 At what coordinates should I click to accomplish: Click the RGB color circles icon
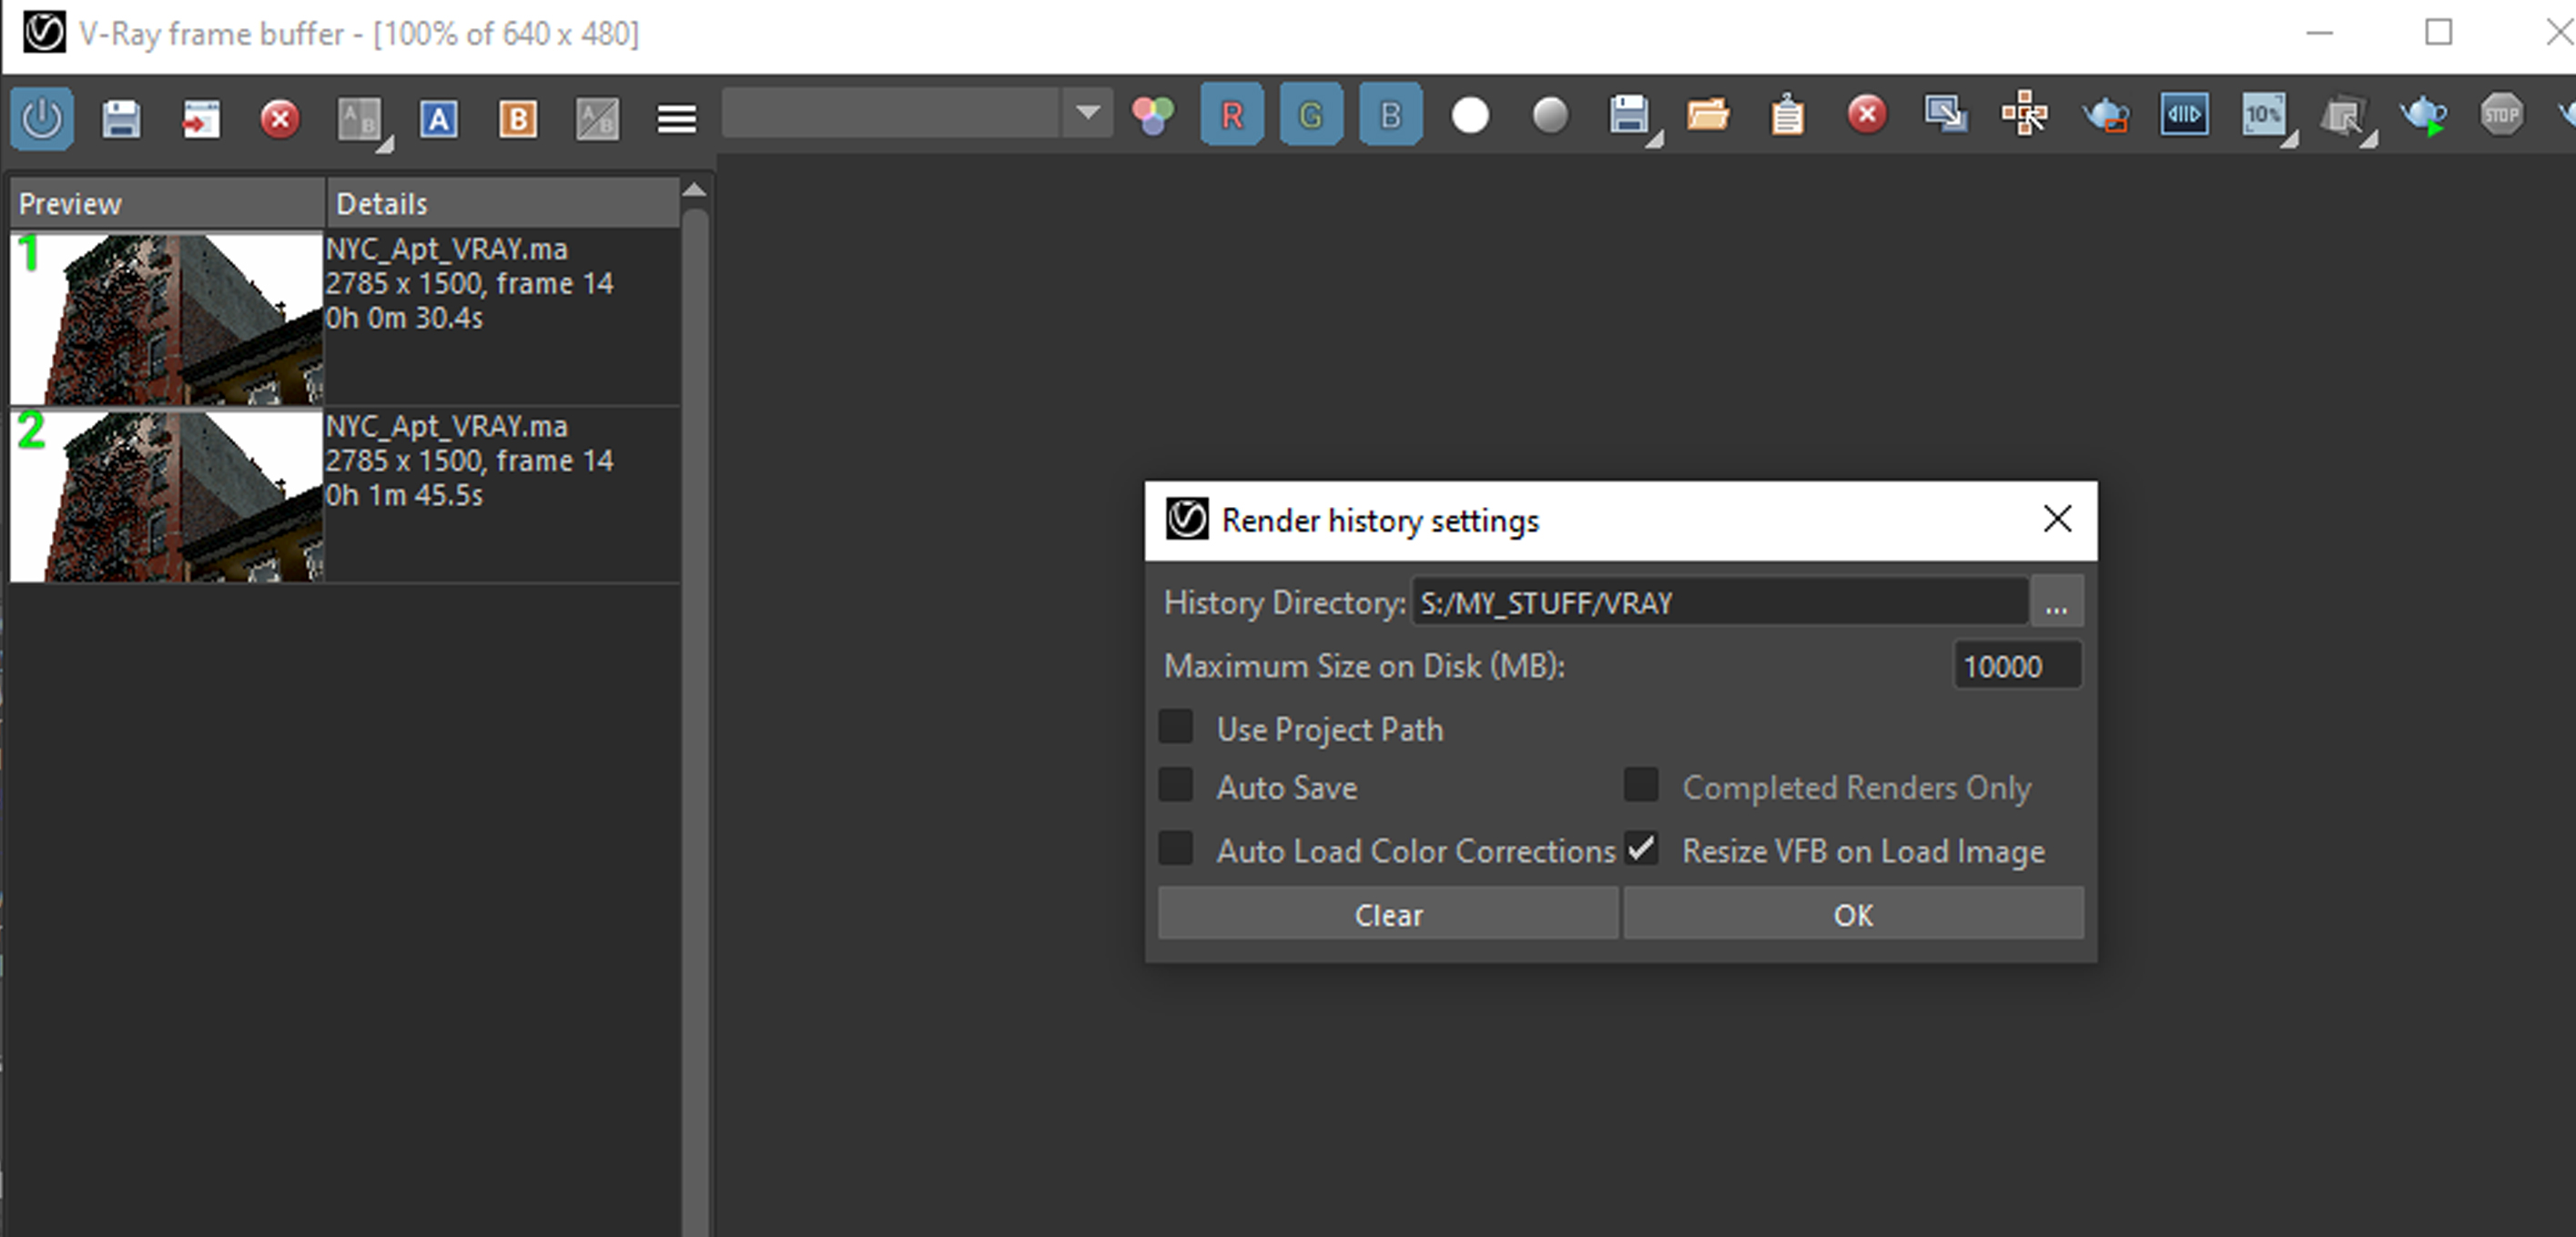pyautogui.click(x=1152, y=116)
